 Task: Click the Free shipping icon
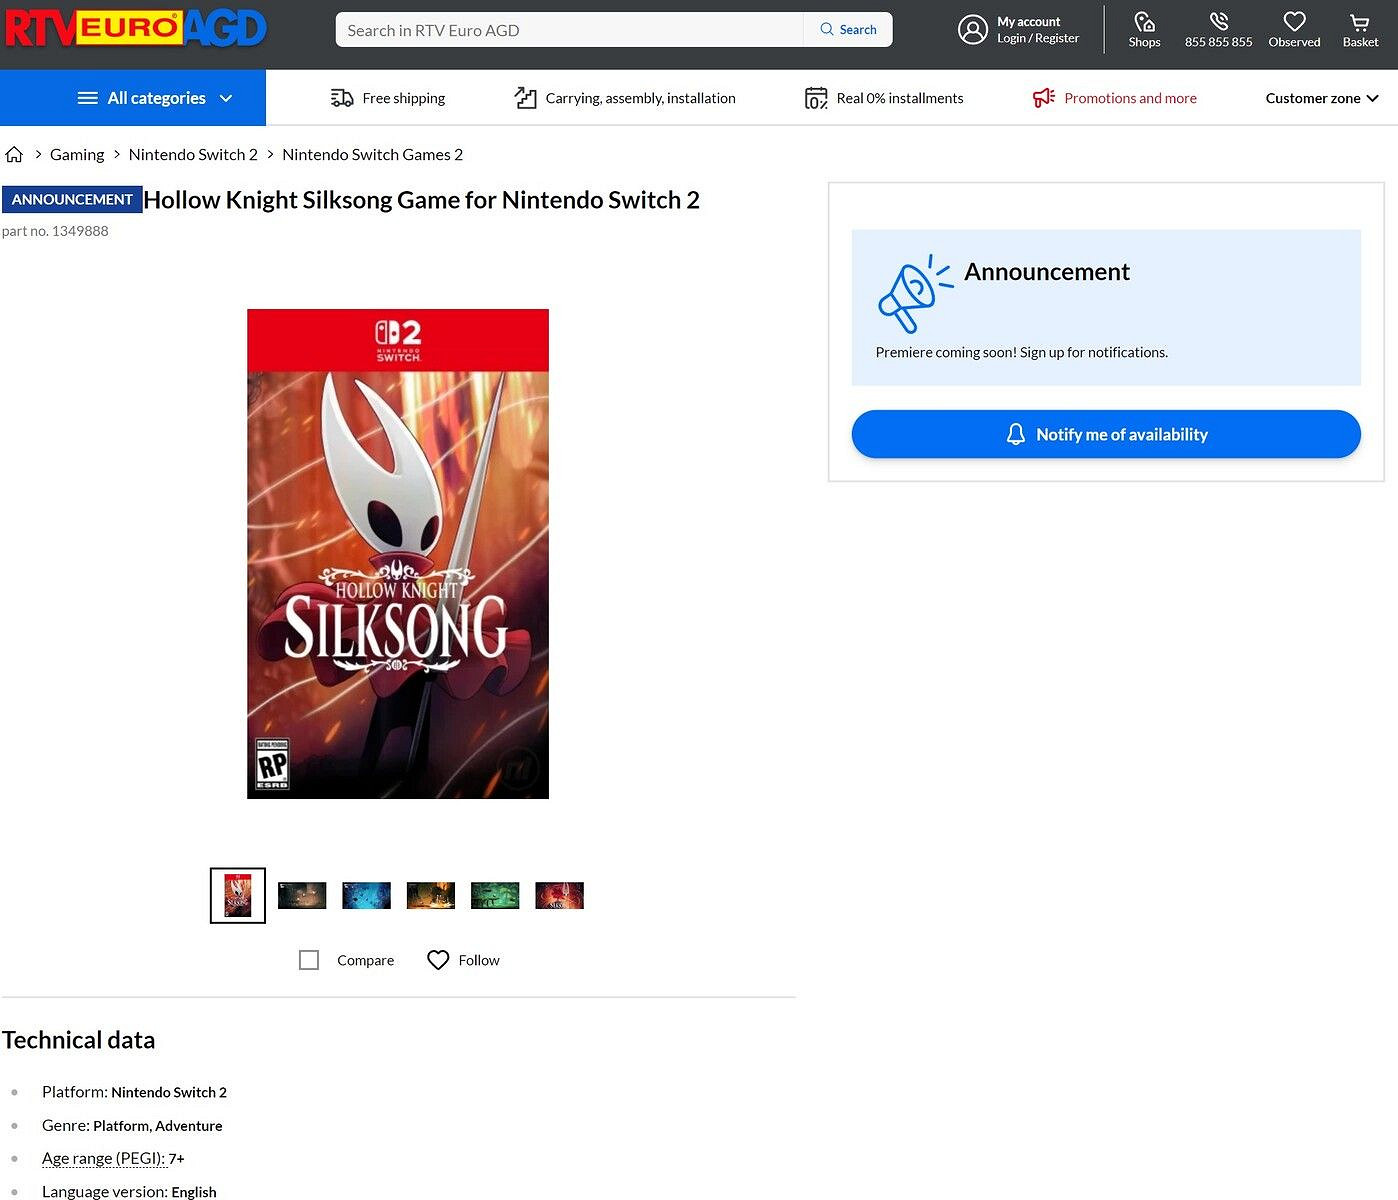point(341,97)
